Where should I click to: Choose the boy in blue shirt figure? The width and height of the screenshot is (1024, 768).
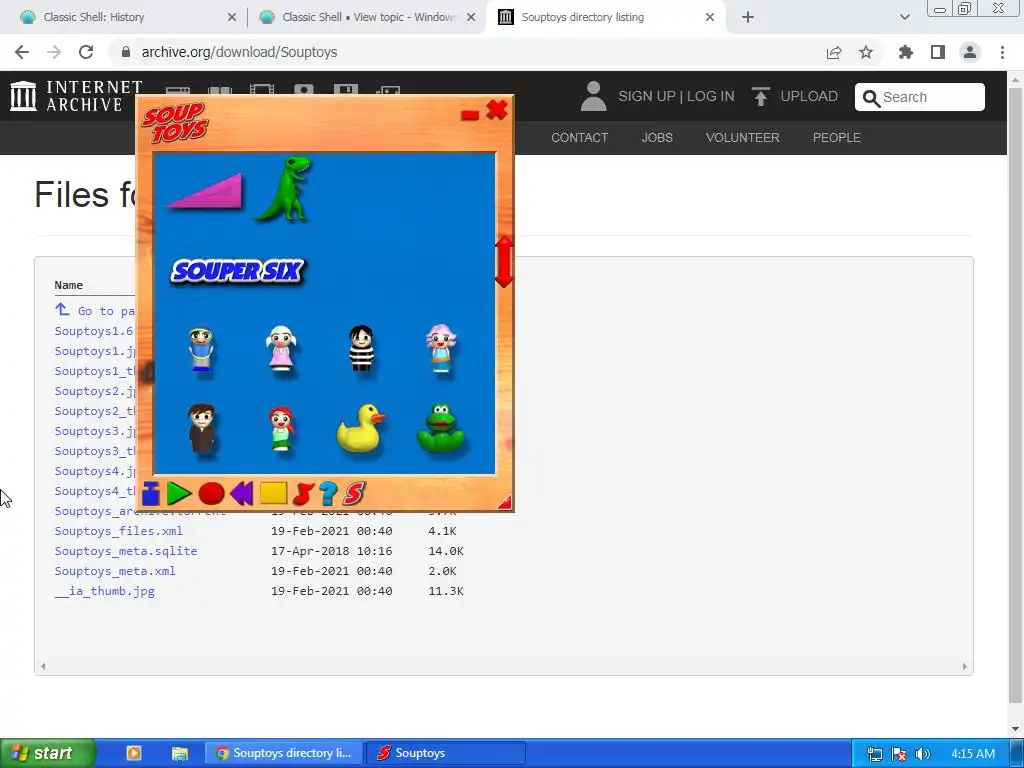(x=201, y=350)
